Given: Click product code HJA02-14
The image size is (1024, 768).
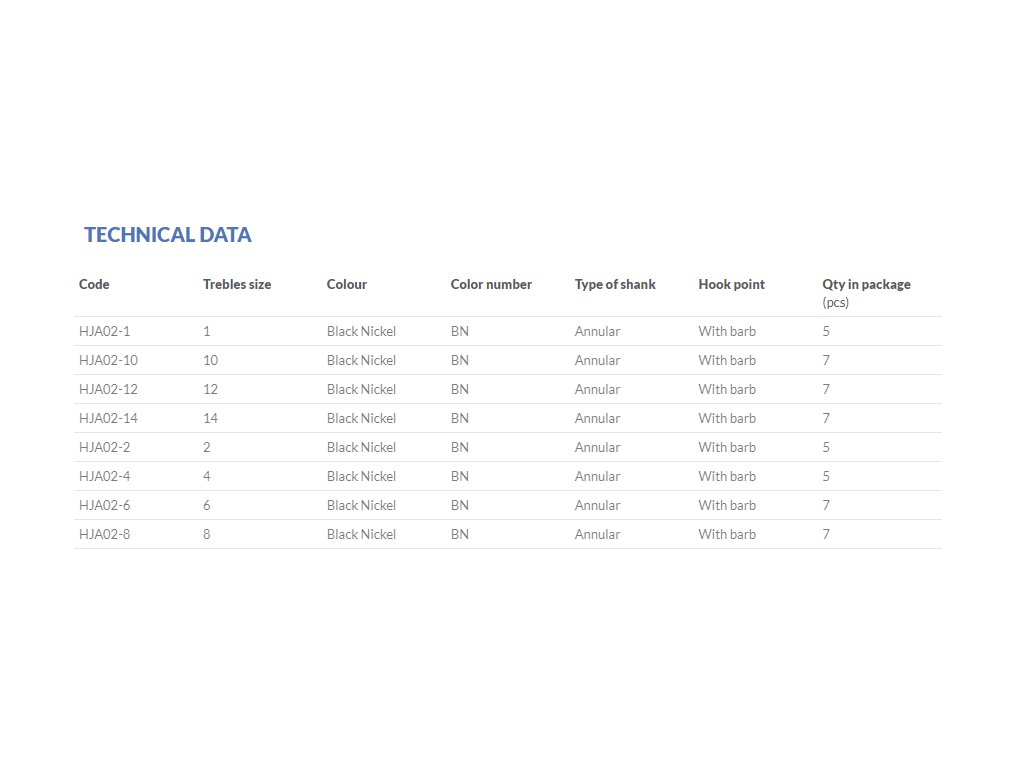Looking at the screenshot, I should coord(108,418).
